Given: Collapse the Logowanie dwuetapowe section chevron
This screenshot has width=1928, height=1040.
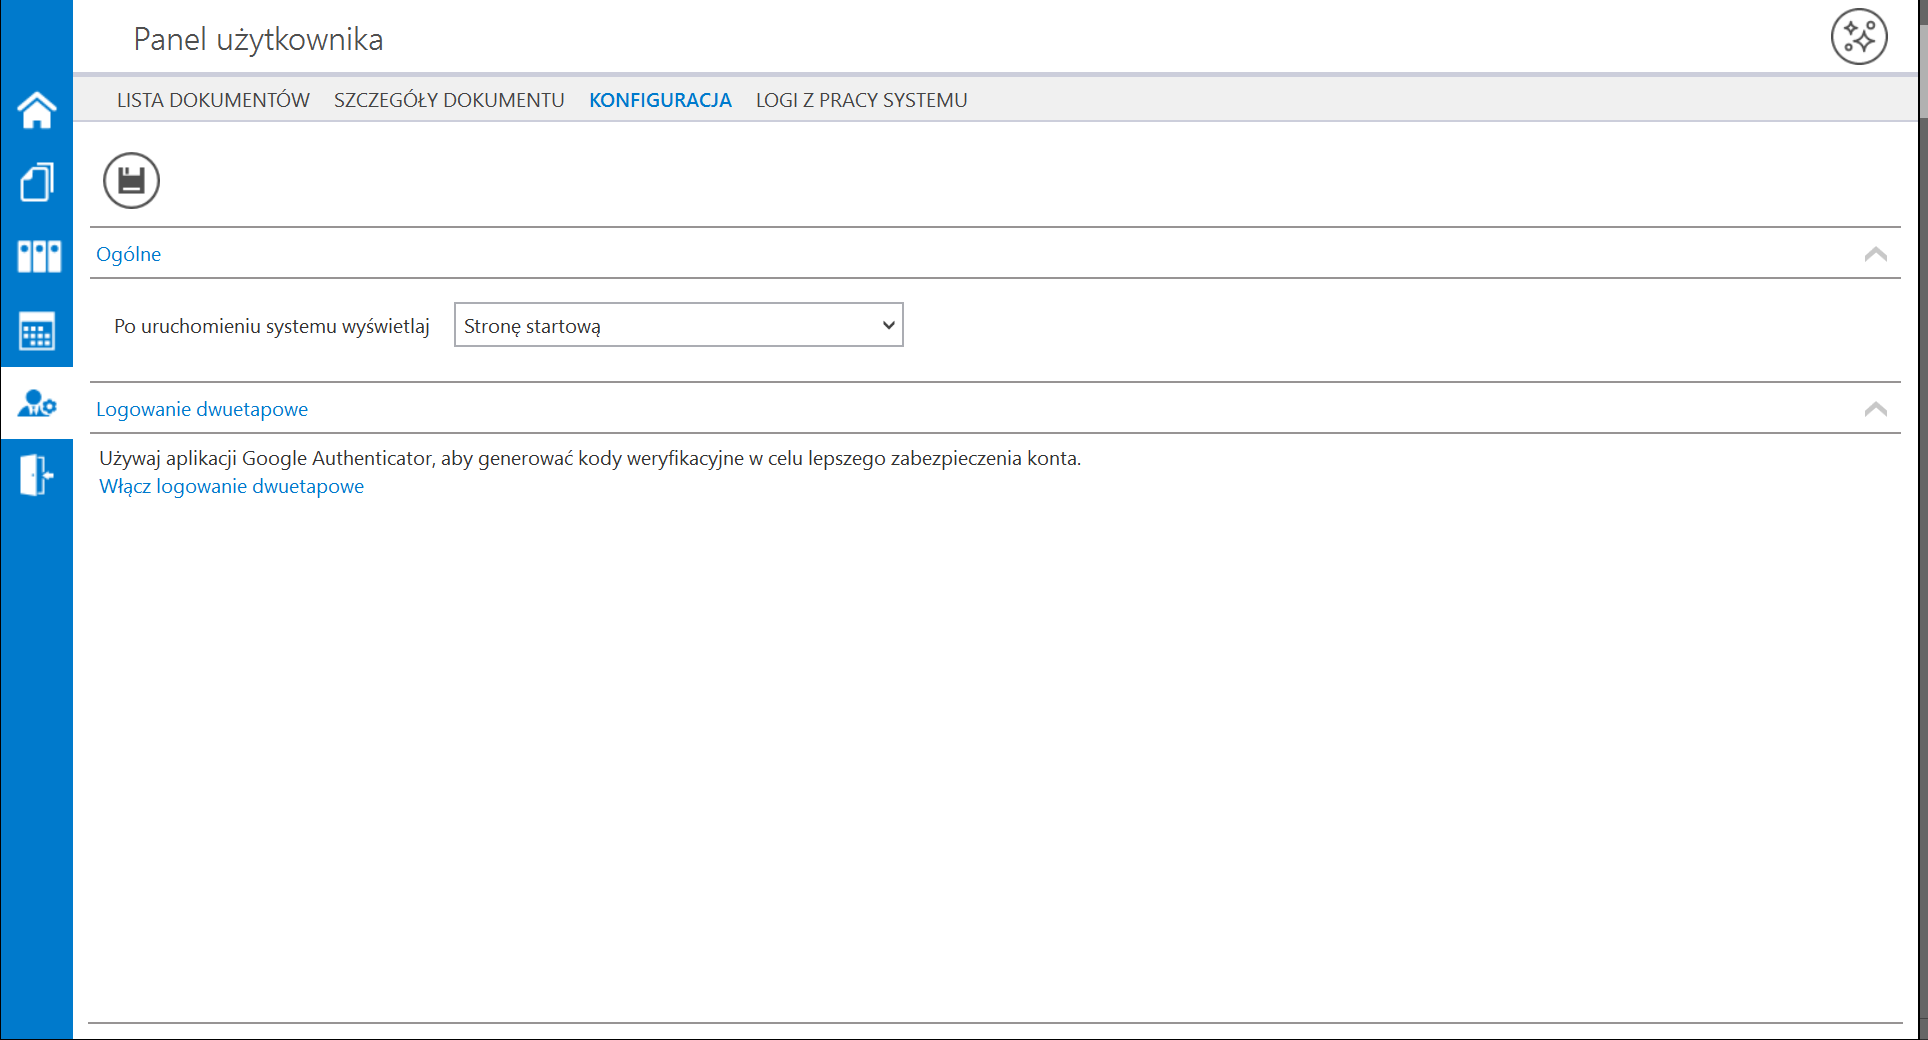Looking at the screenshot, I should pyautogui.click(x=1876, y=409).
